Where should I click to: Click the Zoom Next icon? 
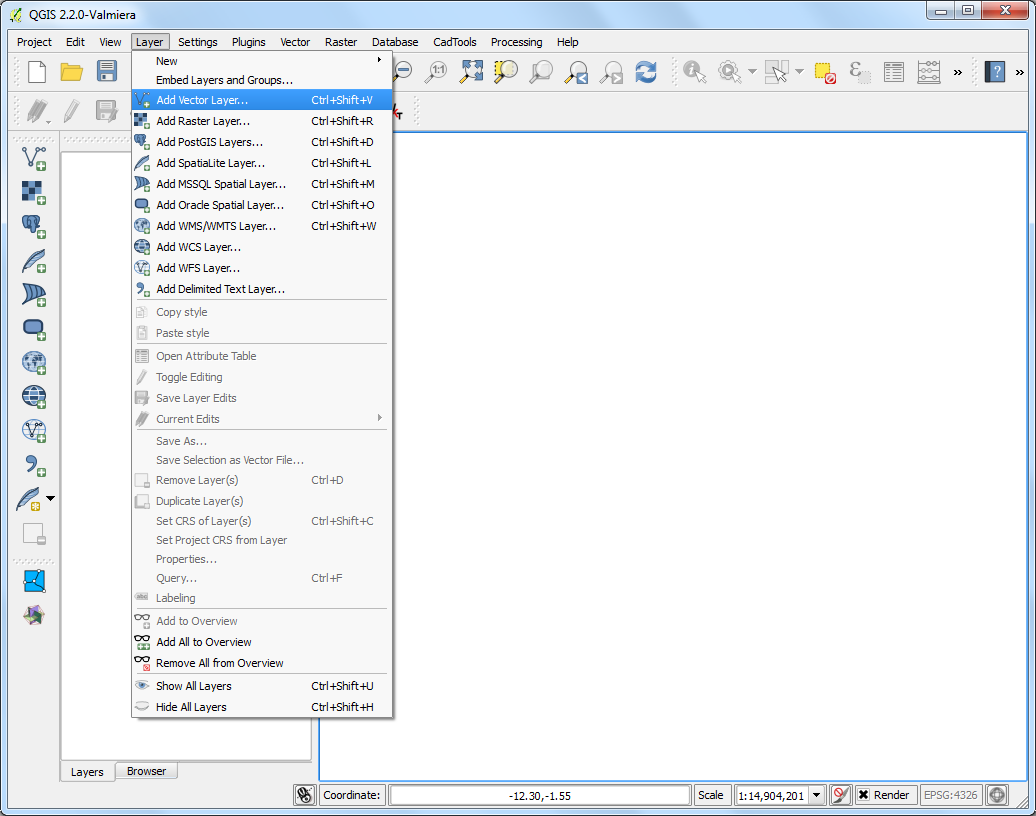coord(611,71)
